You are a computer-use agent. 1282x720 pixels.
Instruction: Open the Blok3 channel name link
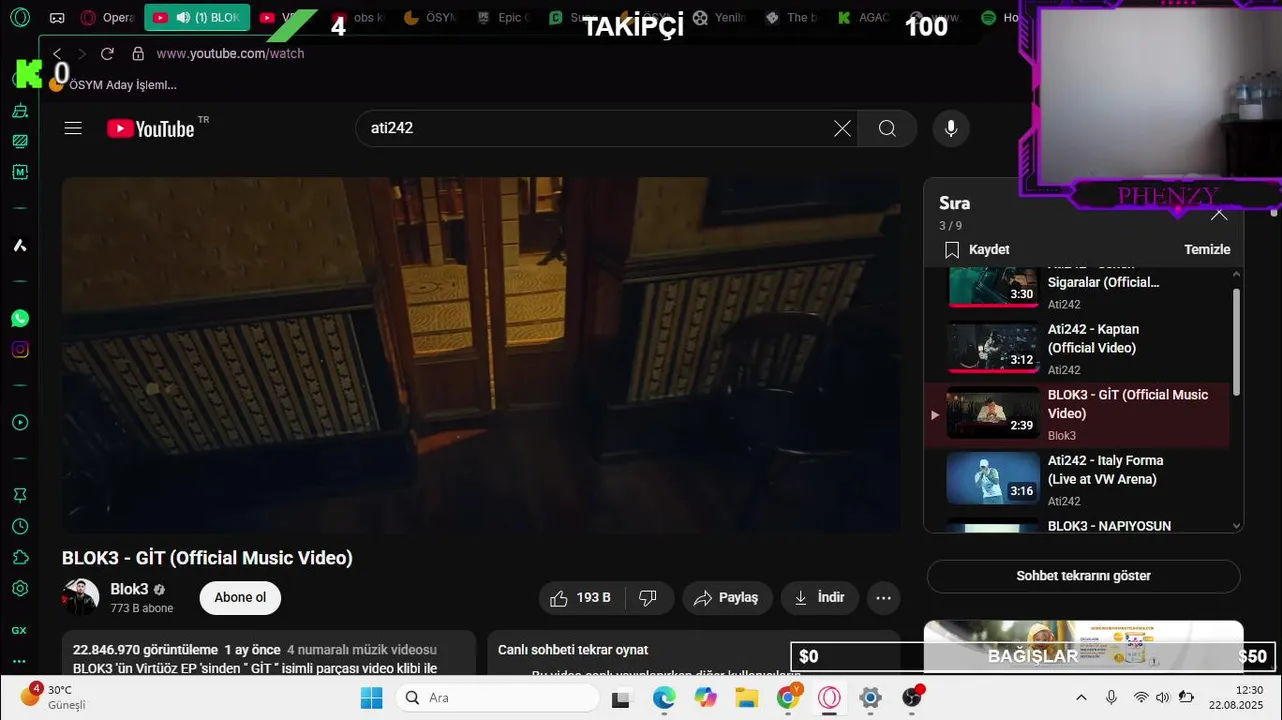coord(129,589)
